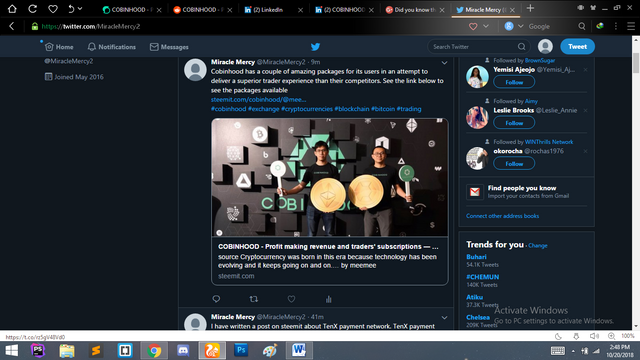Expand options chevron on the TenX tweet
This screenshot has width=640, height=360.
pos(444,318)
